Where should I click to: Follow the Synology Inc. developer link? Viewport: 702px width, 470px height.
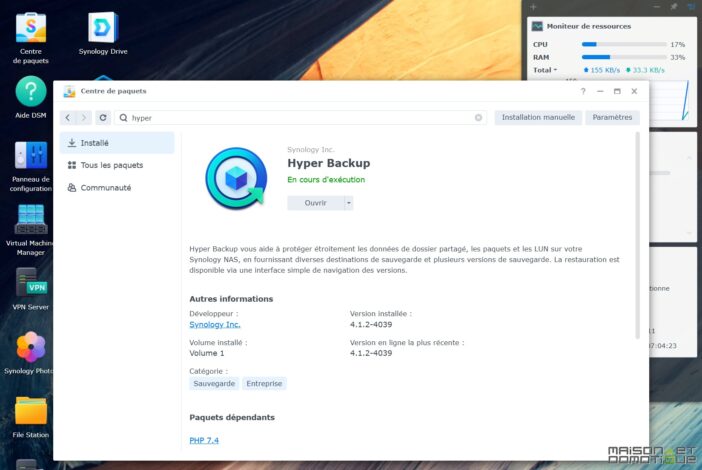(x=214, y=325)
